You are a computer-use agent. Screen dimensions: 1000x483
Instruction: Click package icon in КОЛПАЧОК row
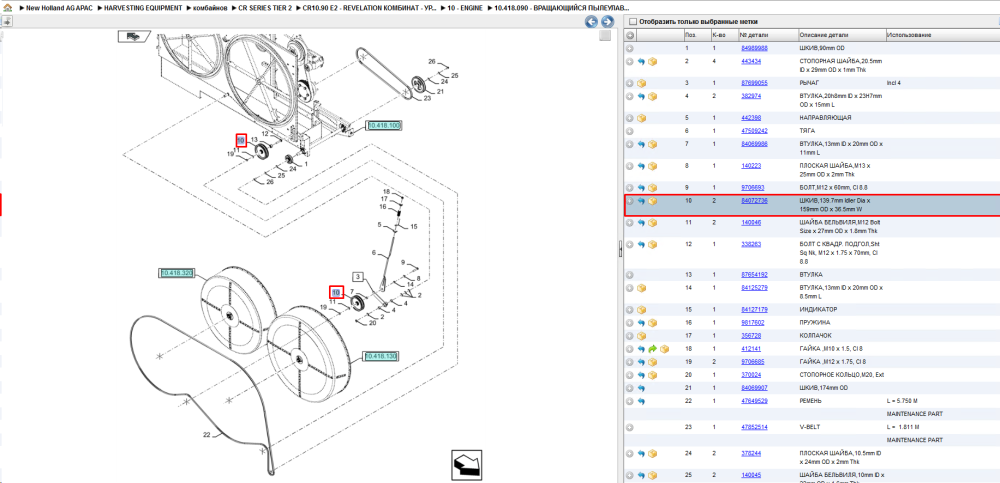642,336
